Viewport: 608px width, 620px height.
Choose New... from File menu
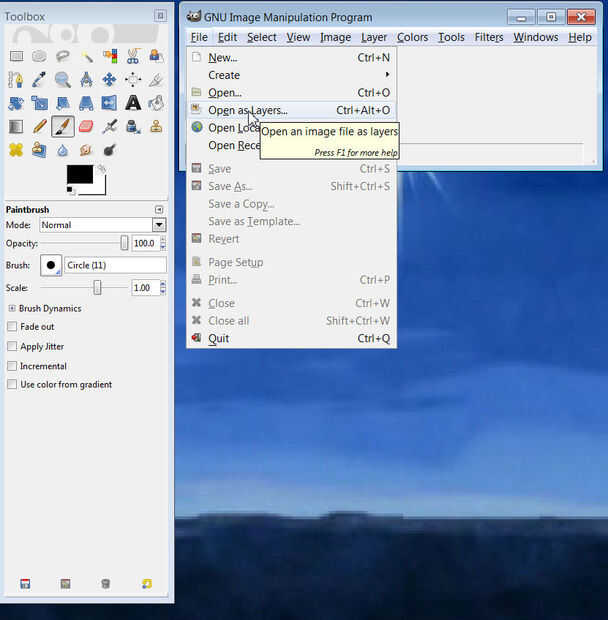coord(292,58)
